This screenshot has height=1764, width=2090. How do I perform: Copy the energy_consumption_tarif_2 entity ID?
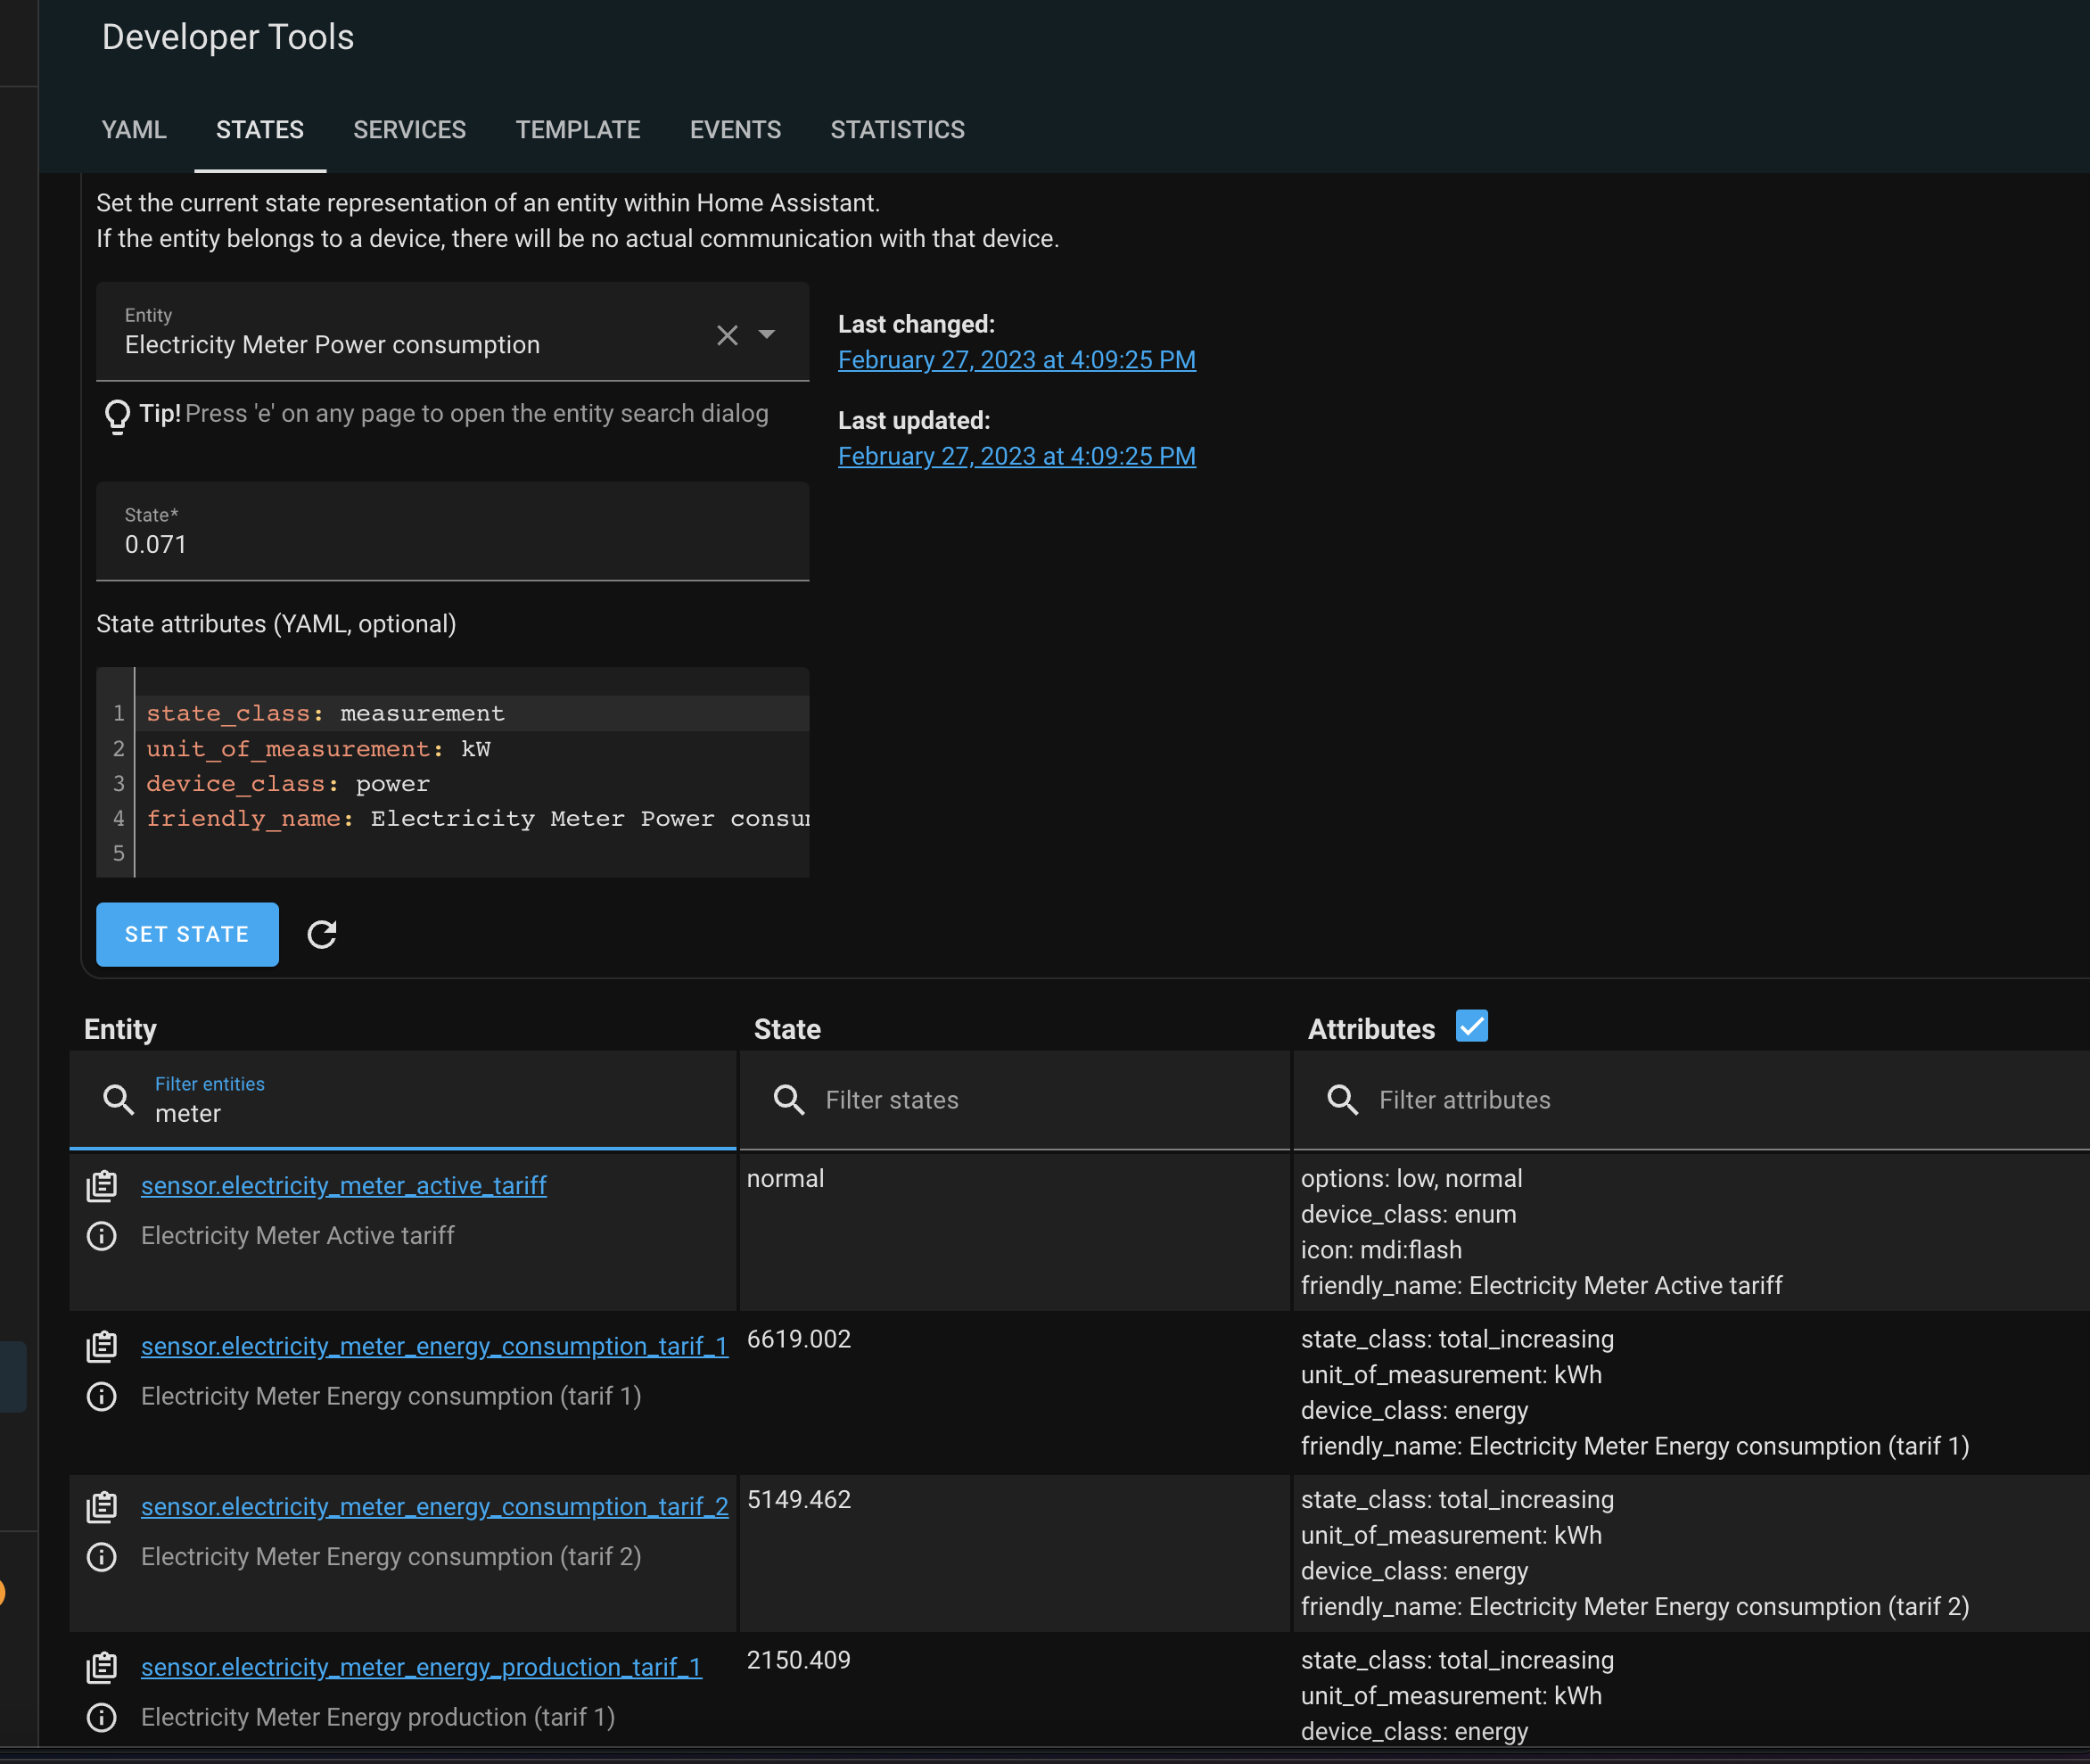point(102,1507)
